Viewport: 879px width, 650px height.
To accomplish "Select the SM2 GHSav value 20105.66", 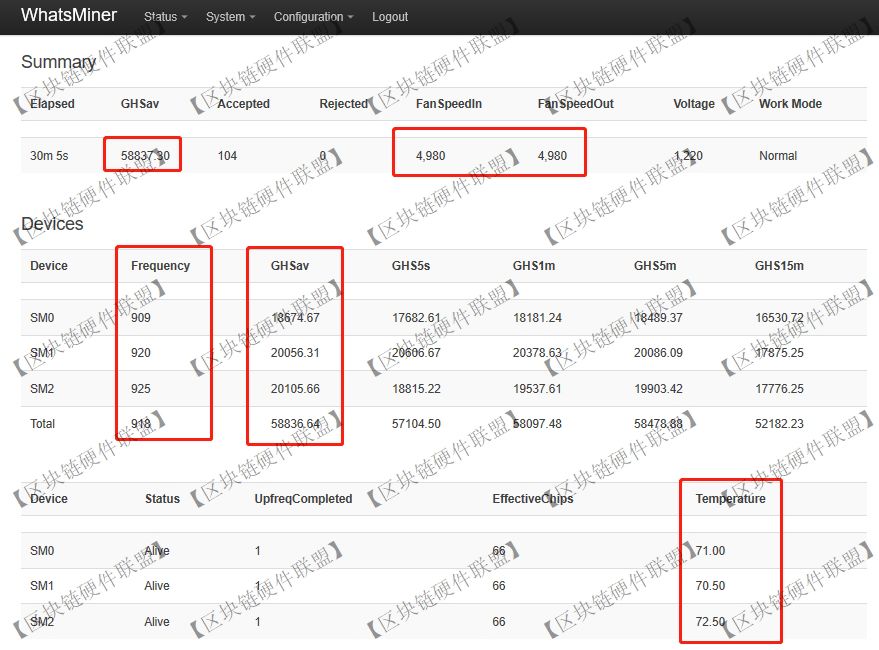I will (295, 389).
